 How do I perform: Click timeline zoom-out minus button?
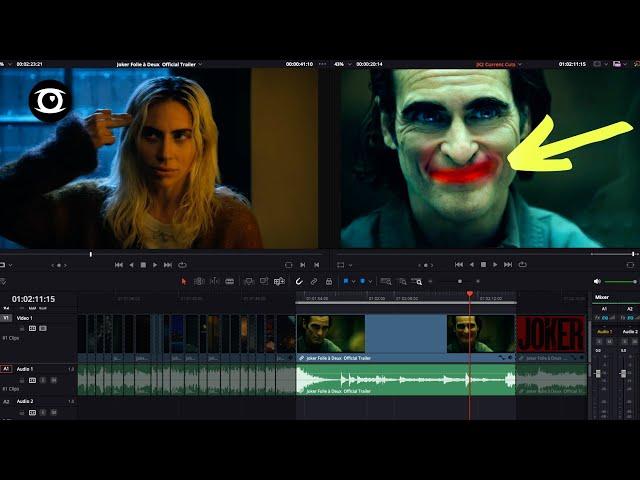pos(430,281)
